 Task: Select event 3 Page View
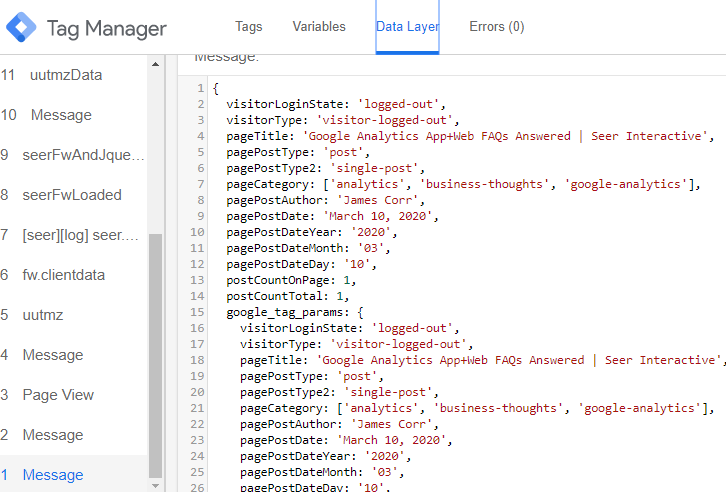point(58,395)
